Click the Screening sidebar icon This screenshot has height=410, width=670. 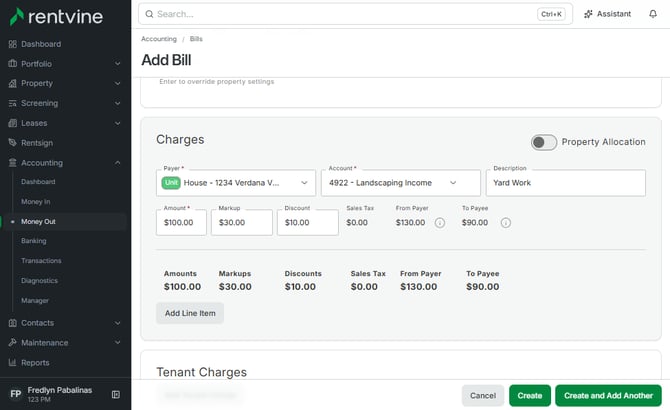point(12,103)
